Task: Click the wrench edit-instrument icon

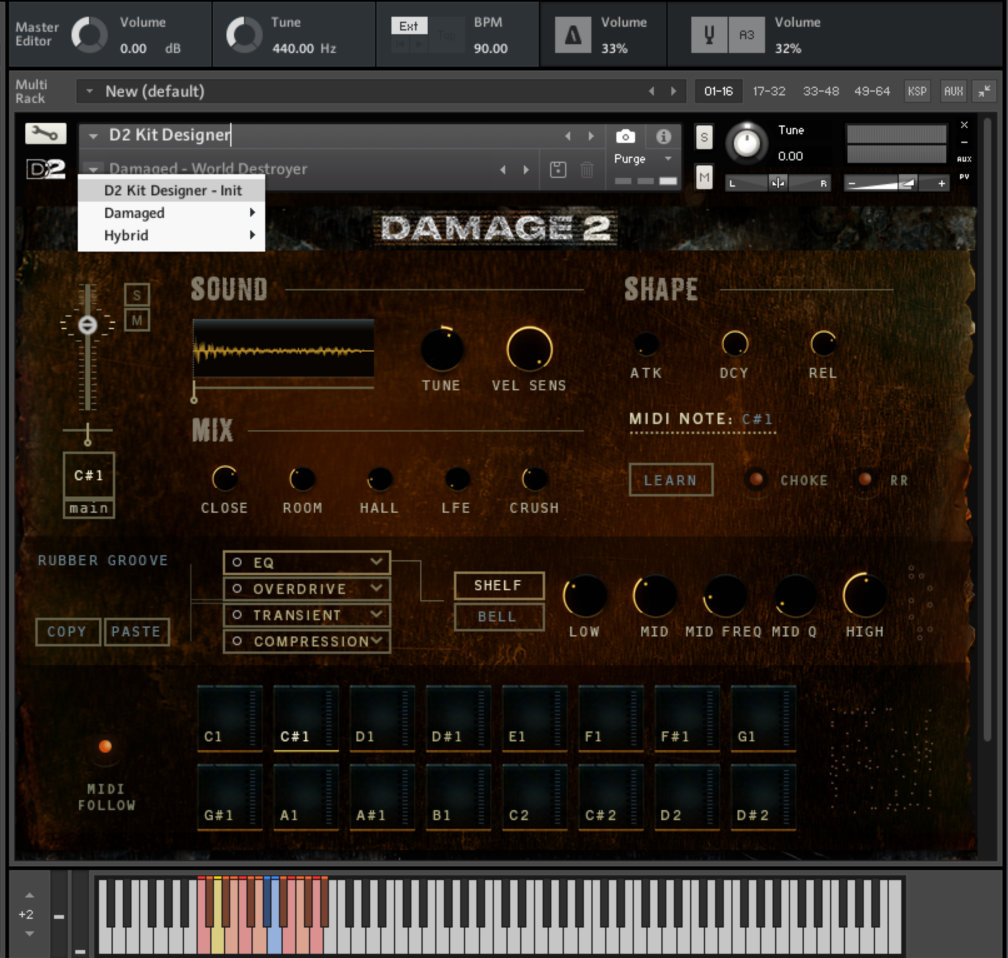Action: (45, 134)
